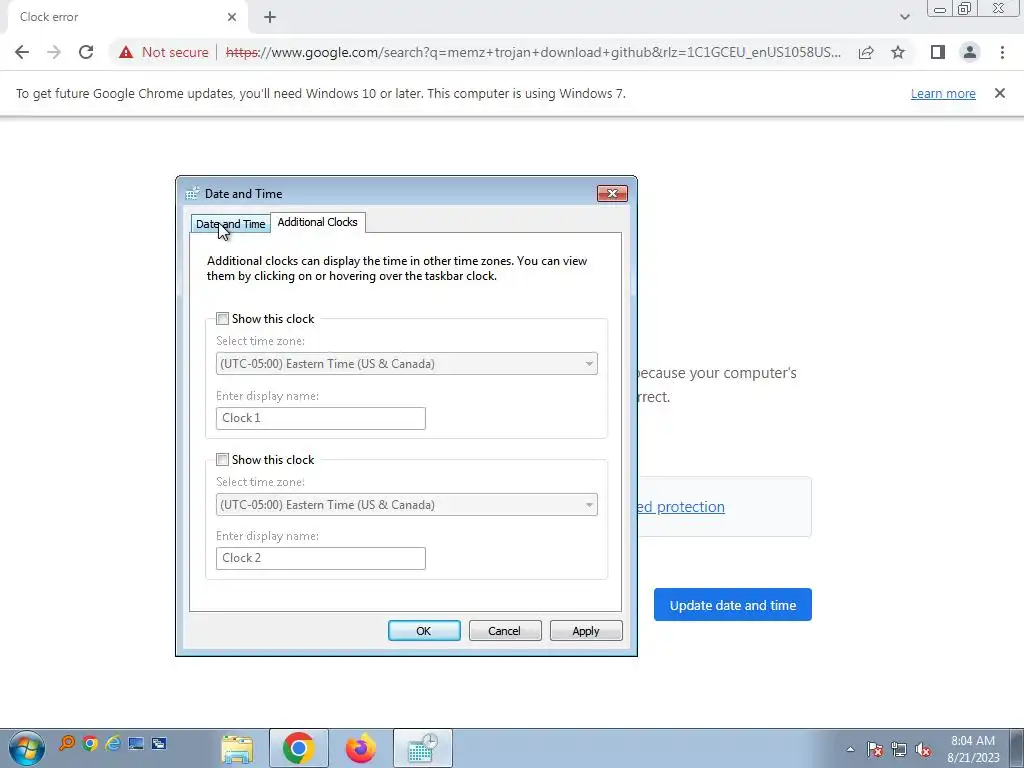The image size is (1024, 768).
Task: Go back using Chrome's back arrow
Action: pyautogui.click(x=22, y=52)
